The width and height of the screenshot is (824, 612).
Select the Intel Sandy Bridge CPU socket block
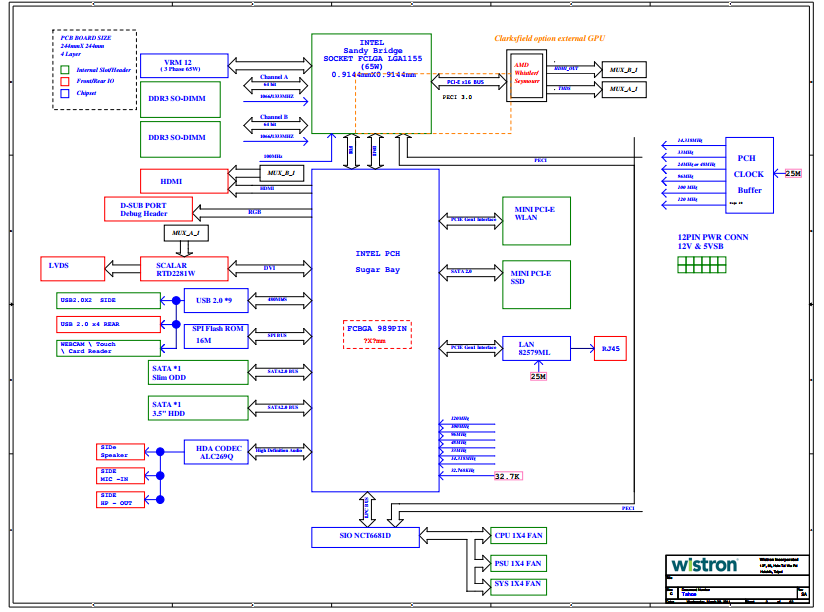tap(371, 83)
